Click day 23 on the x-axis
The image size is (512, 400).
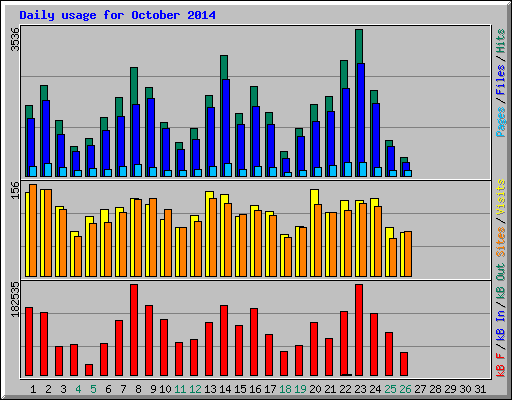360,389
